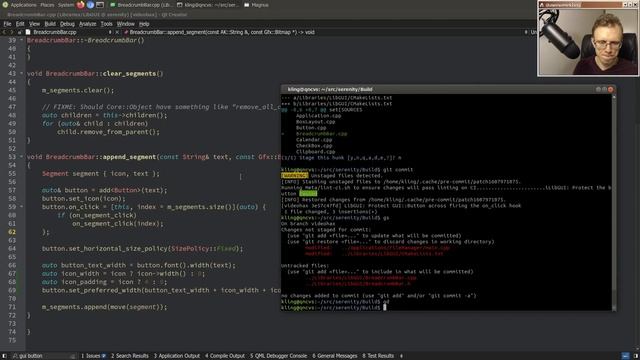Open the Test Results pane
The image size is (640, 360).
coord(378,356)
